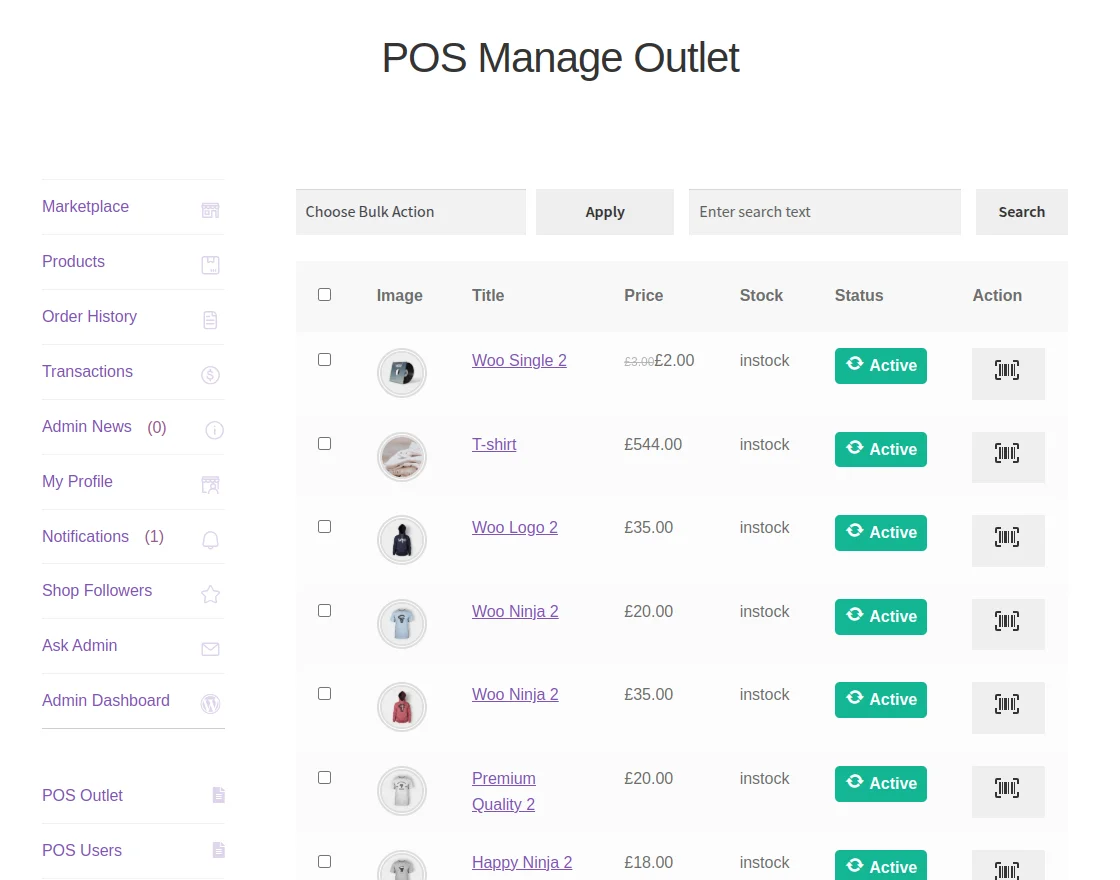Image resolution: width=1120 pixels, height=880 pixels.
Task: Open POS Outlet from the sidebar
Action: (82, 795)
